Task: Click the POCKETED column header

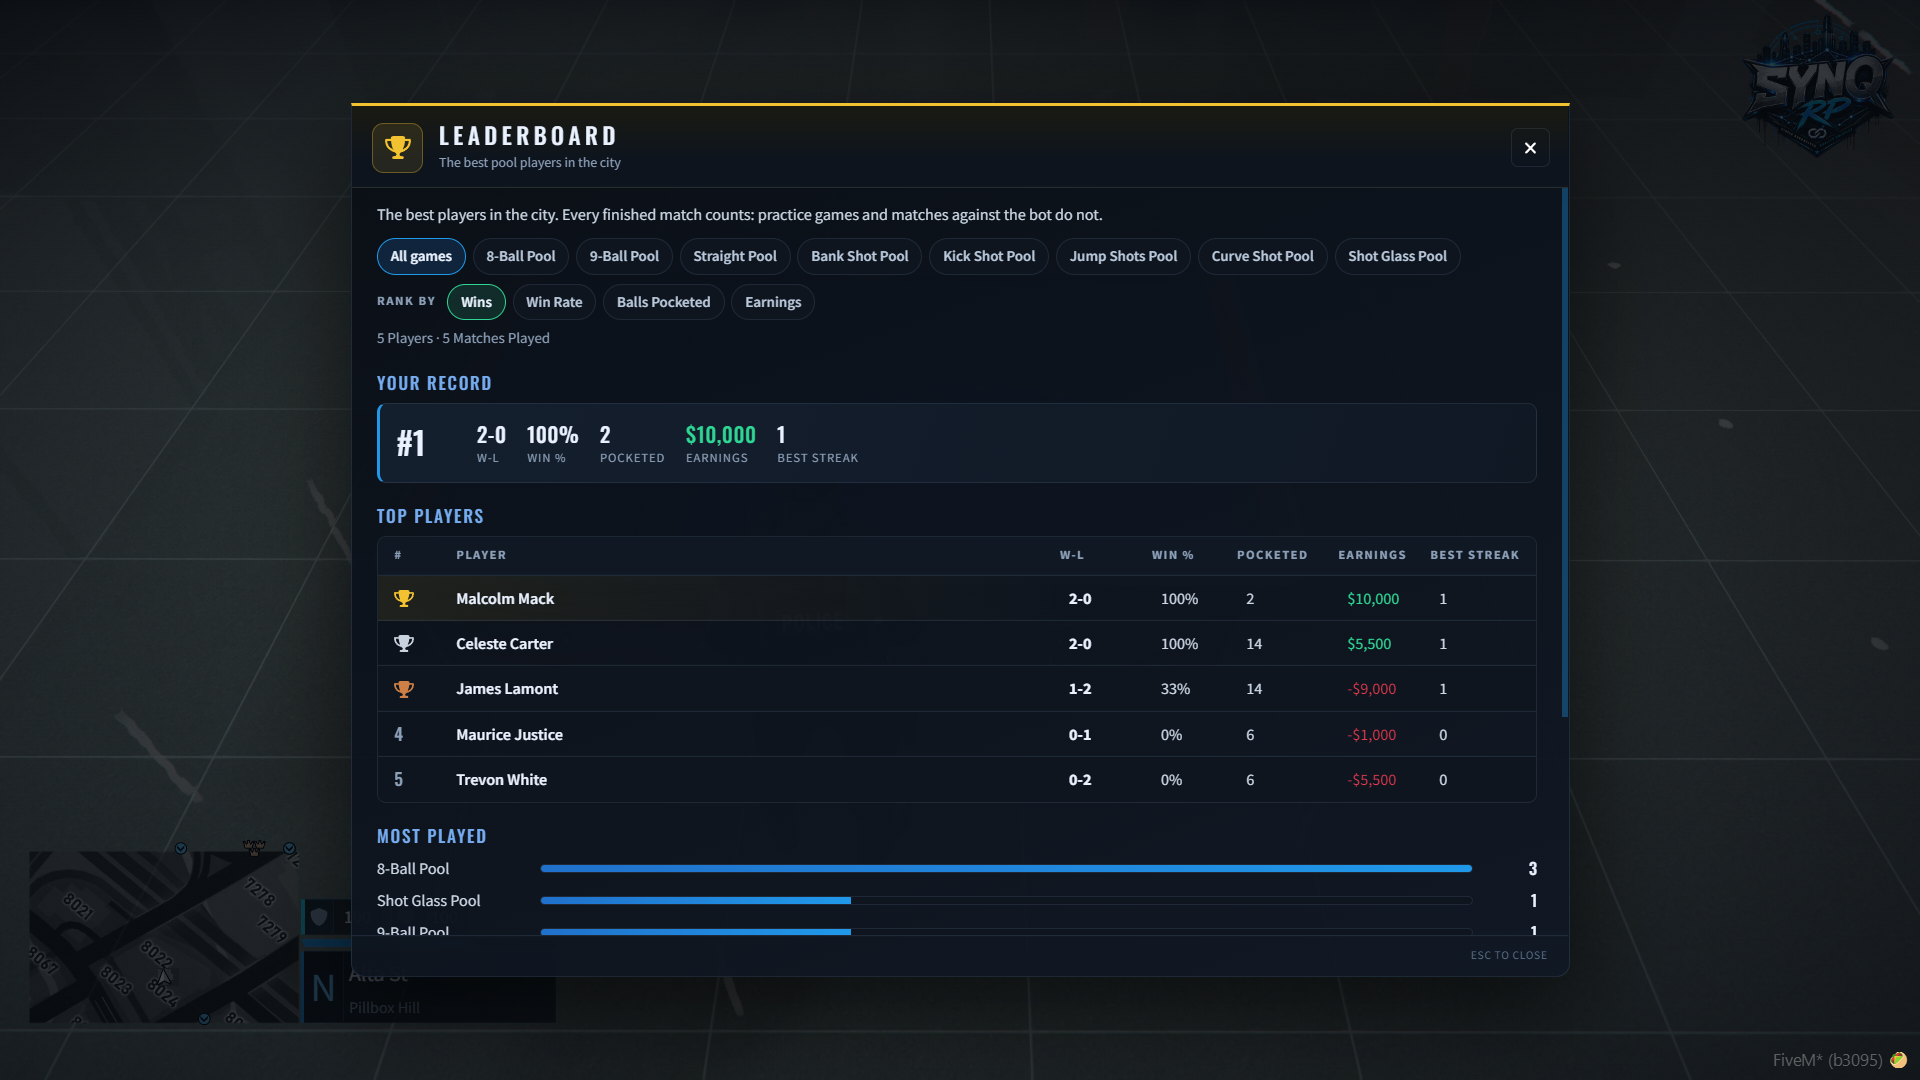Action: pyautogui.click(x=1272, y=555)
